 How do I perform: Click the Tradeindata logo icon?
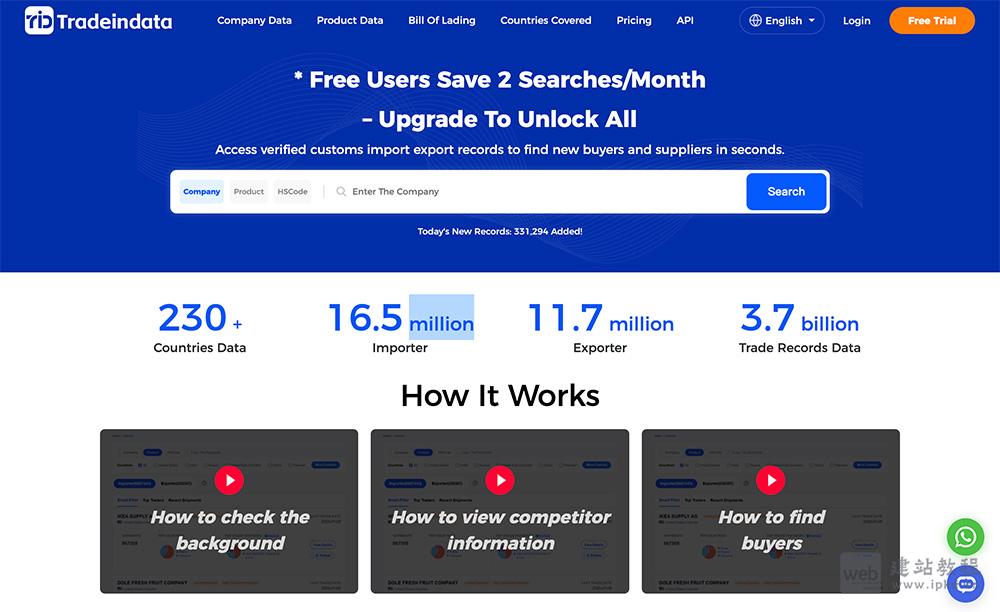click(39, 20)
